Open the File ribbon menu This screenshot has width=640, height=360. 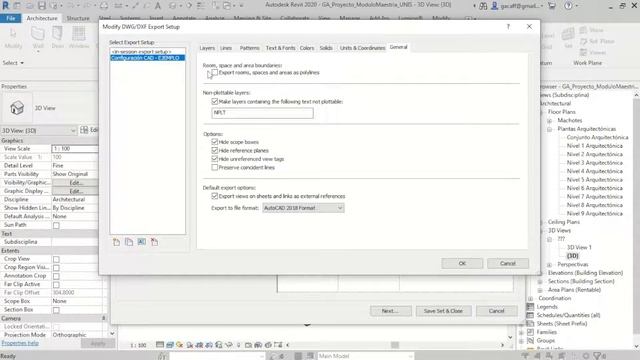pyautogui.click(x=11, y=18)
